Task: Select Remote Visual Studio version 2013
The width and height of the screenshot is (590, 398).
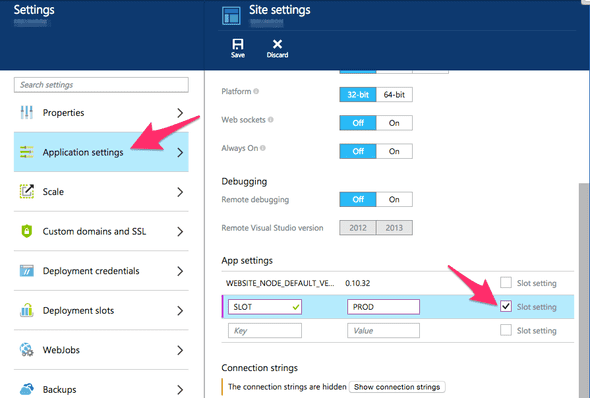Action: (x=394, y=228)
